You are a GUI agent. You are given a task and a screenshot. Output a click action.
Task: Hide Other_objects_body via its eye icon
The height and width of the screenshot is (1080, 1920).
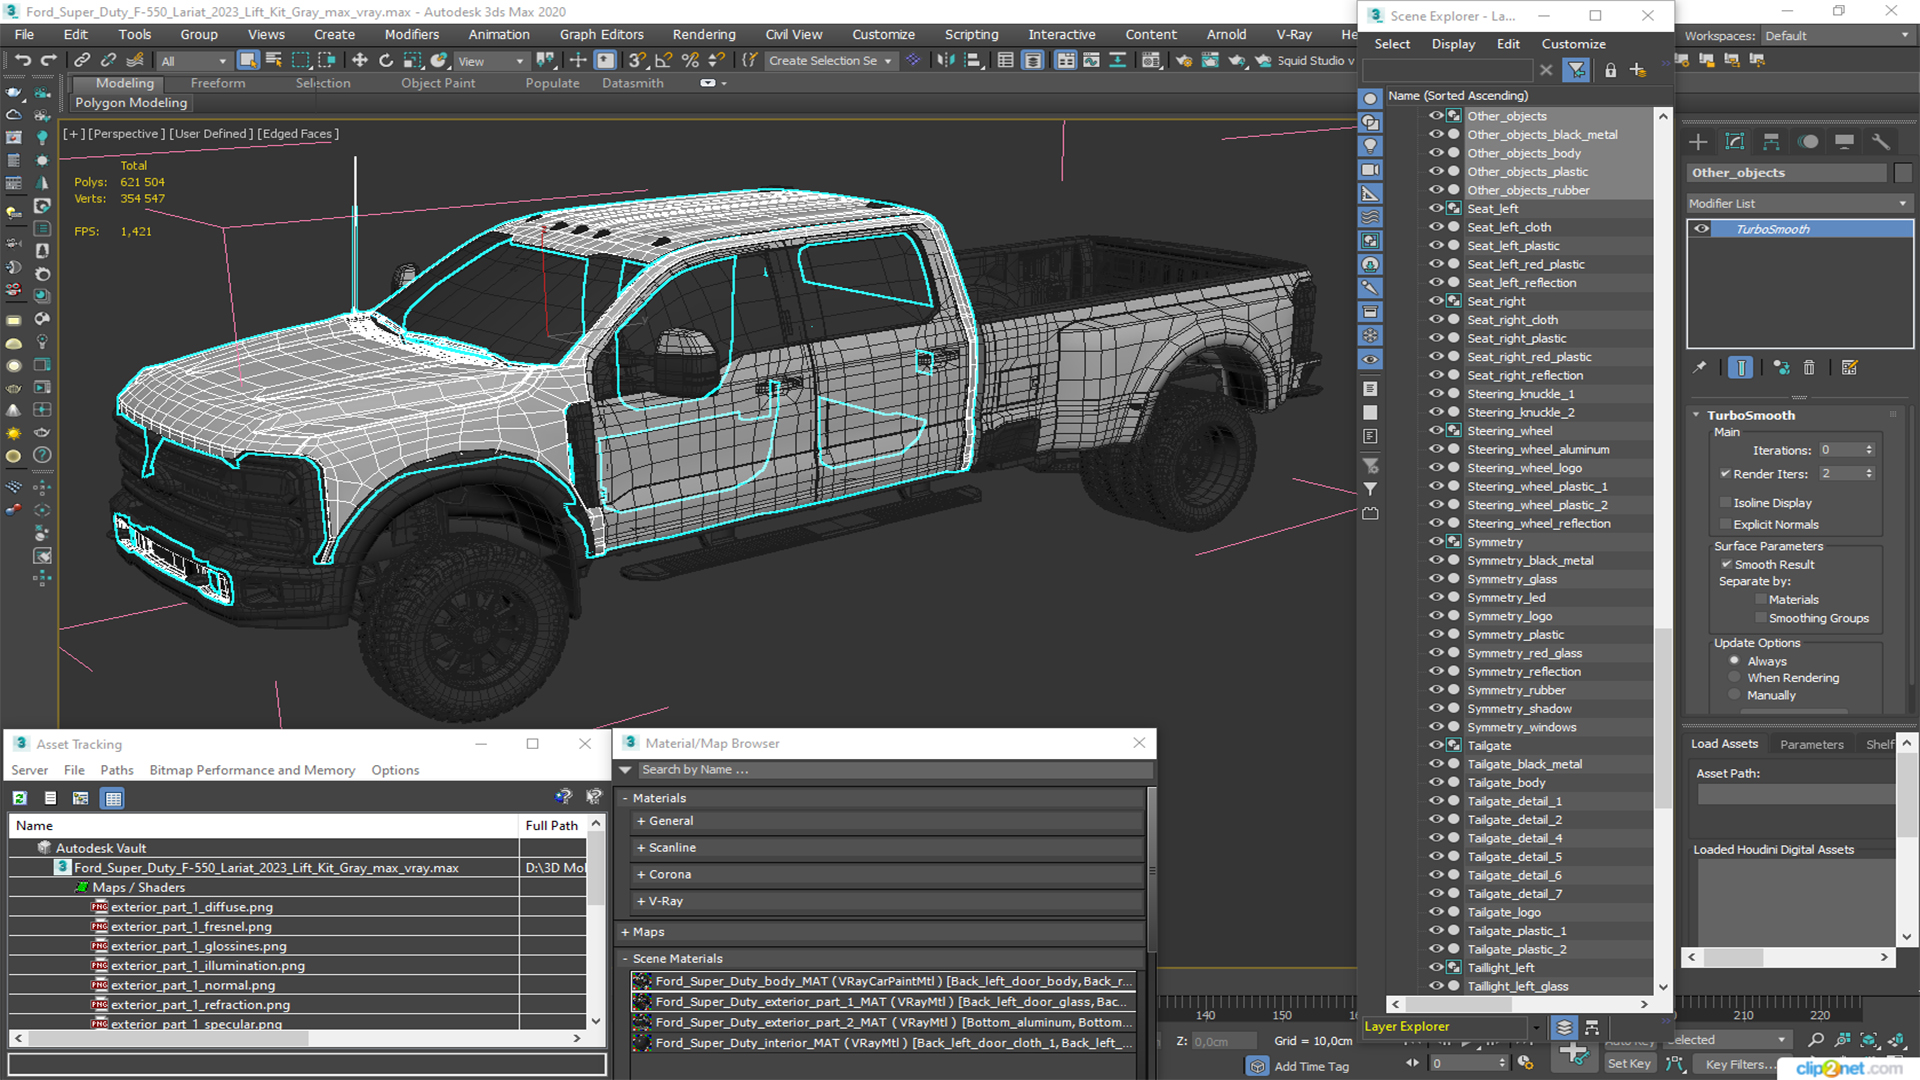[x=1436, y=153]
